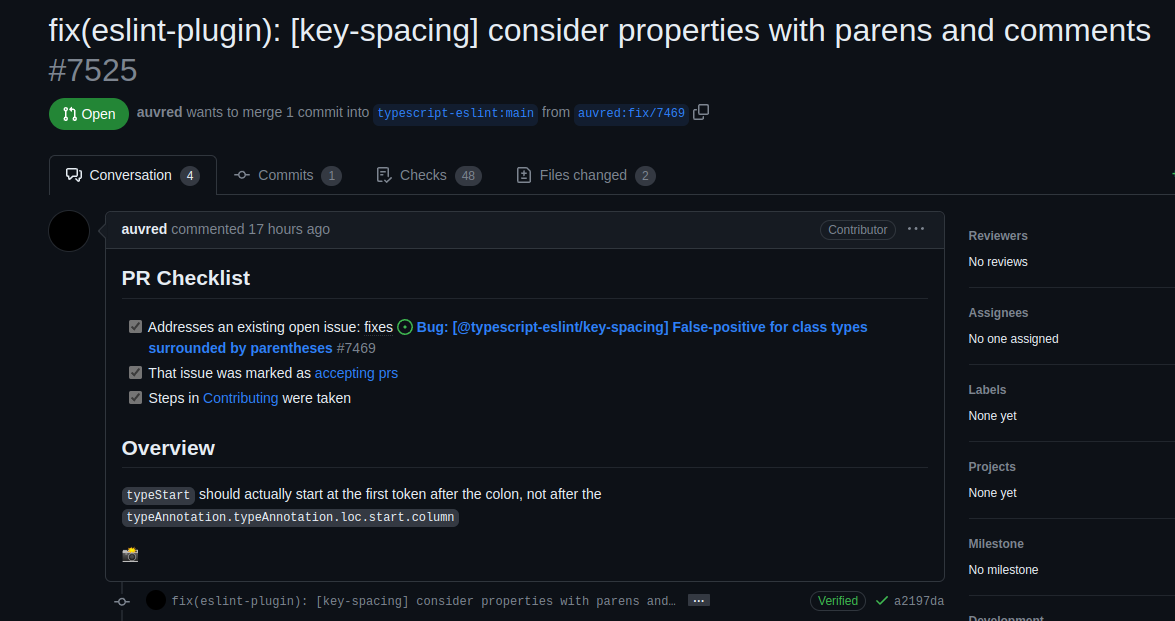Click the typescript-eslint:main branch label

[x=455, y=113]
